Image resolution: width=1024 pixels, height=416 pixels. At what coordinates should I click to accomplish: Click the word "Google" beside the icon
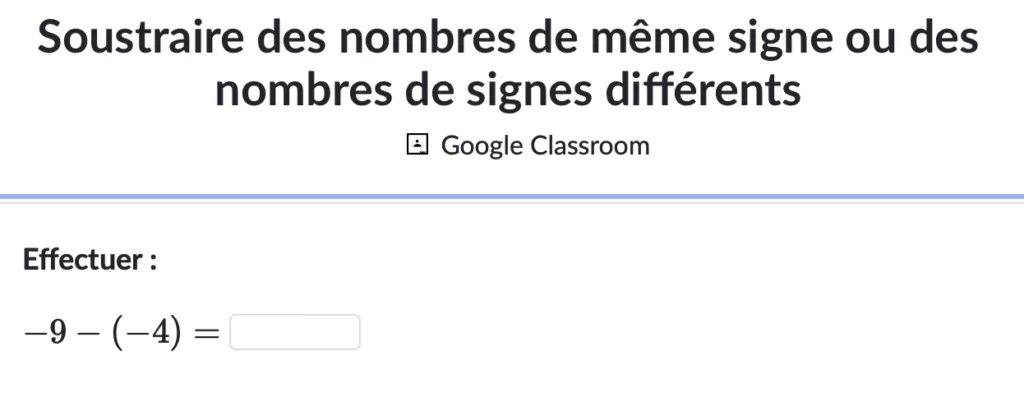click(x=482, y=146)
